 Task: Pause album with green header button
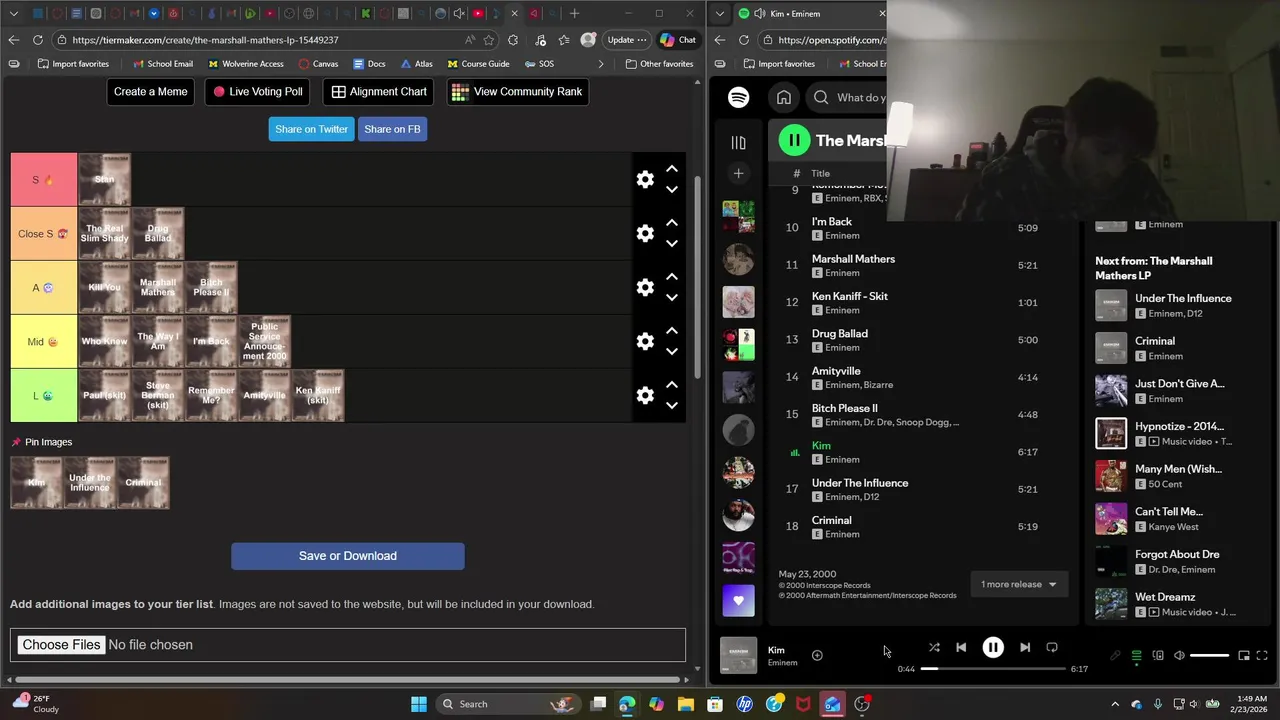pyautogui.click(x=794, y=141)
